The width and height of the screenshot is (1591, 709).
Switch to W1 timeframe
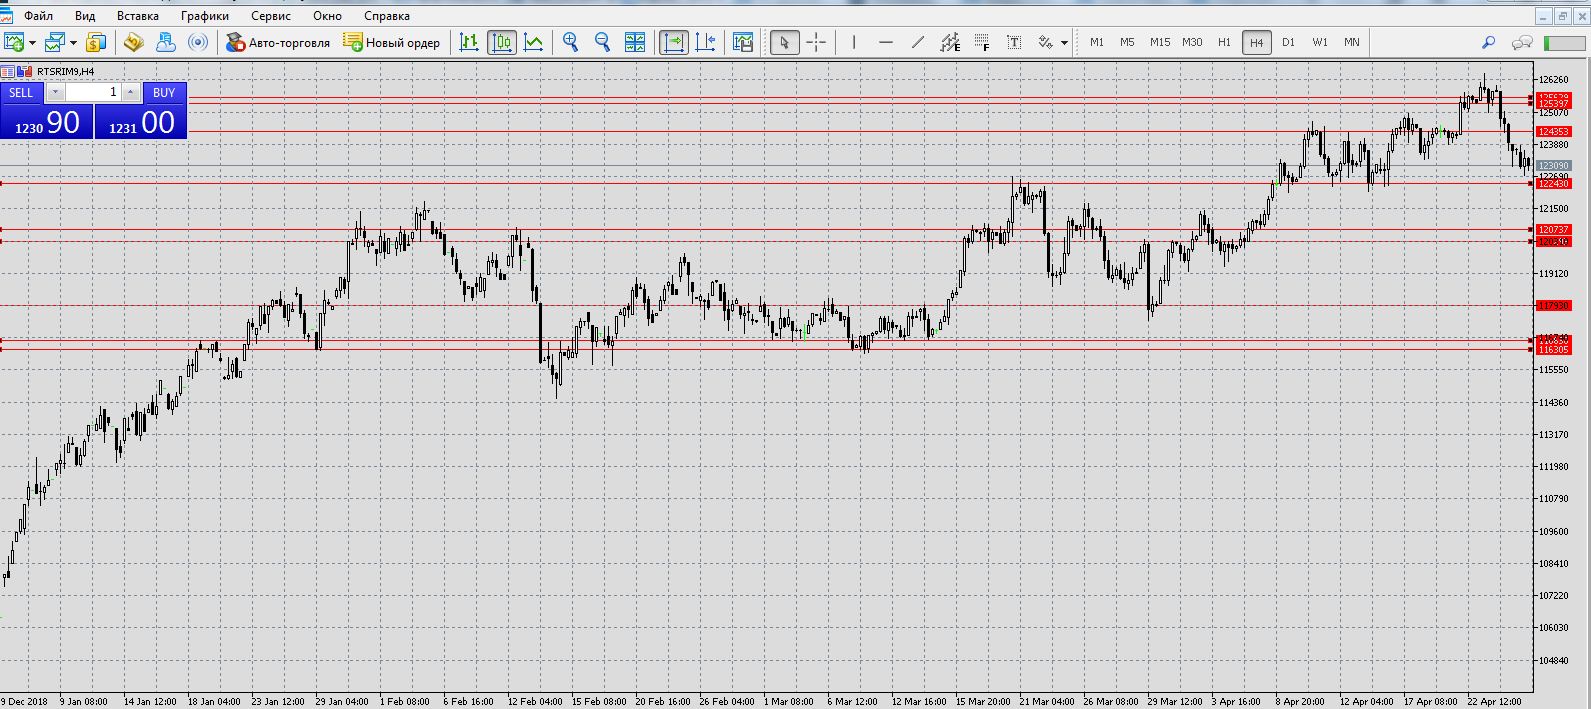1320,42
